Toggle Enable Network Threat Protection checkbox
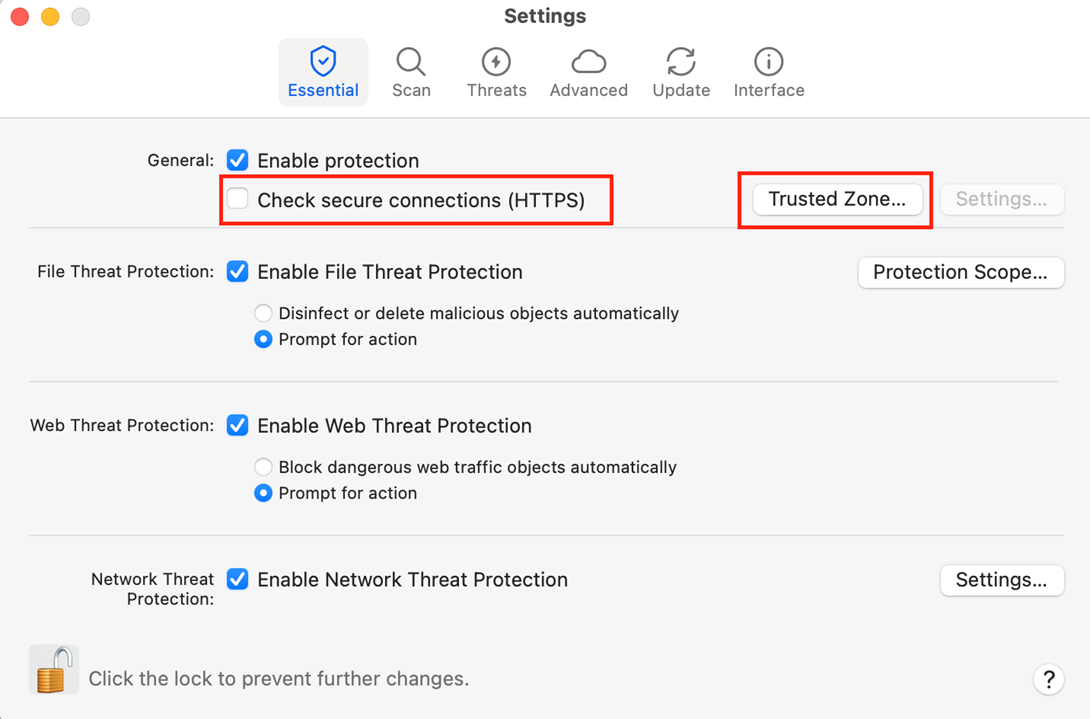The height and width of the screenshot is (719, 1090). click(238, 580)
